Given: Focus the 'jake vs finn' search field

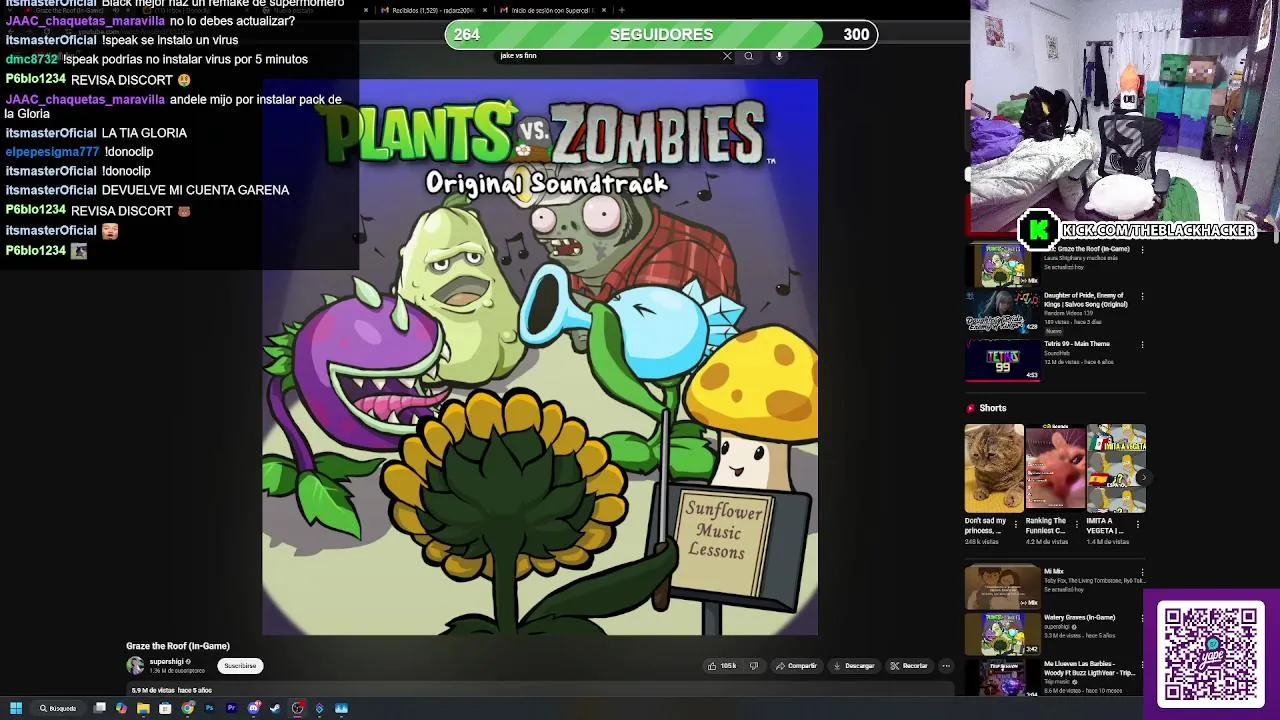Looking at the screenshot, I should (608, 56).
